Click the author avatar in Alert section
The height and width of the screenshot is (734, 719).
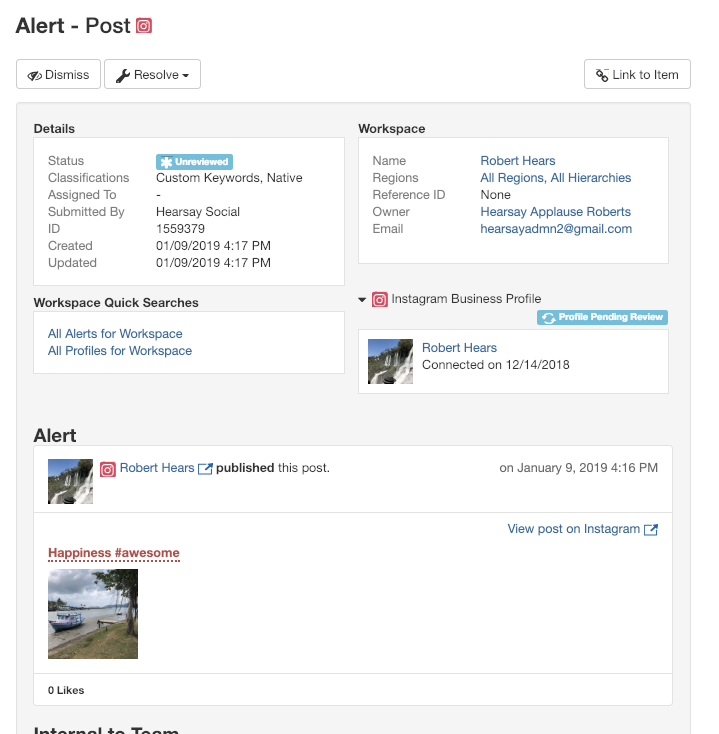(70, 481)
